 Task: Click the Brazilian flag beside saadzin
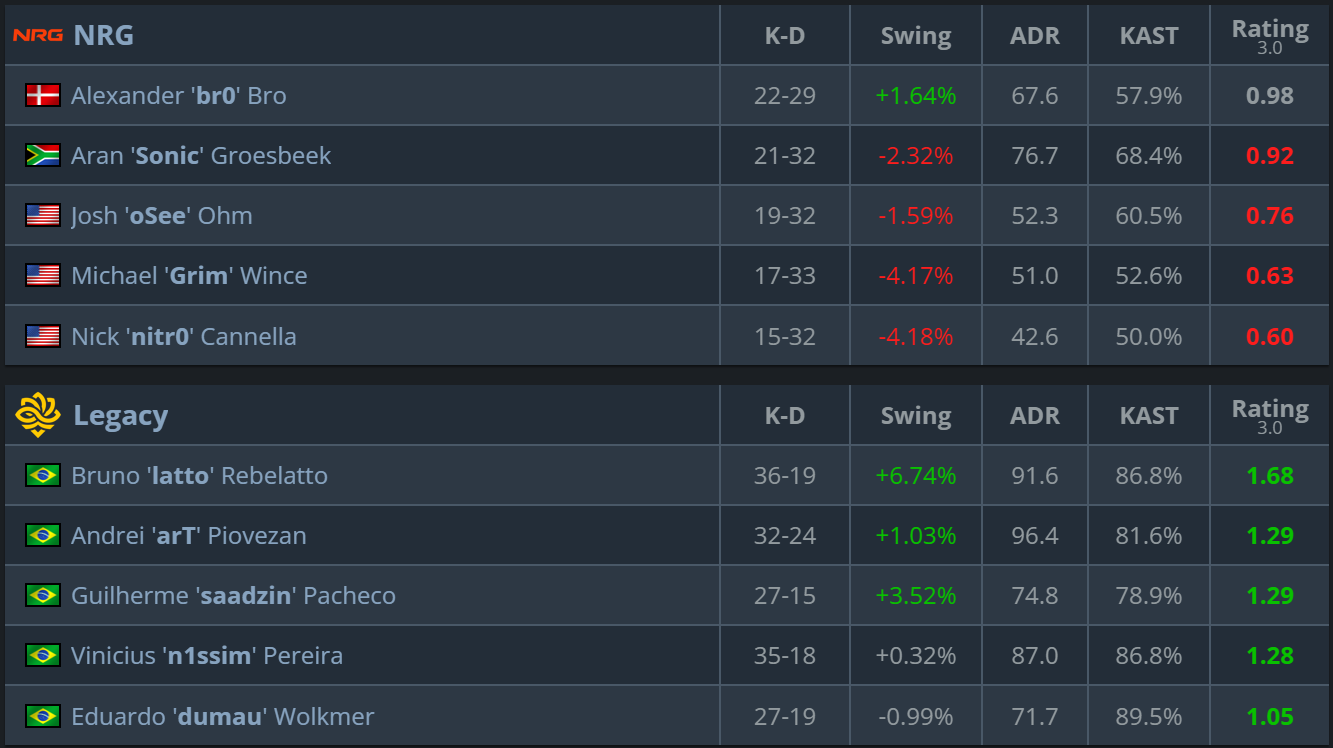(43, 596)
